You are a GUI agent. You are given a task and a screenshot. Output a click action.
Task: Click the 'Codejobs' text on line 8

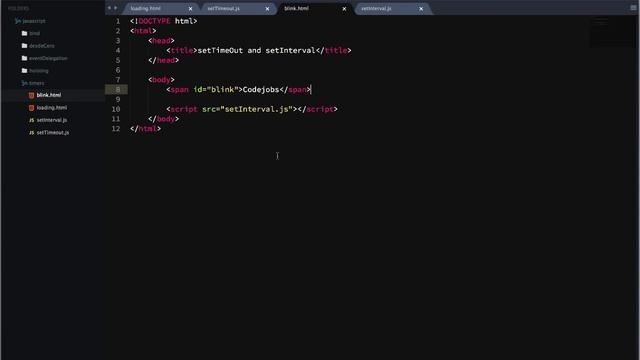261,90
